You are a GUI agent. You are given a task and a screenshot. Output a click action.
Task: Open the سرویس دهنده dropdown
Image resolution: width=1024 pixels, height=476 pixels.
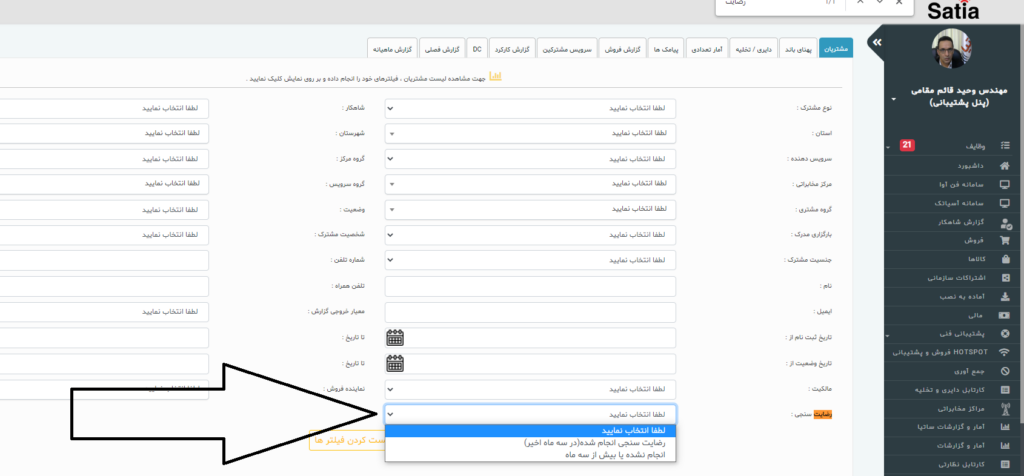530,159
